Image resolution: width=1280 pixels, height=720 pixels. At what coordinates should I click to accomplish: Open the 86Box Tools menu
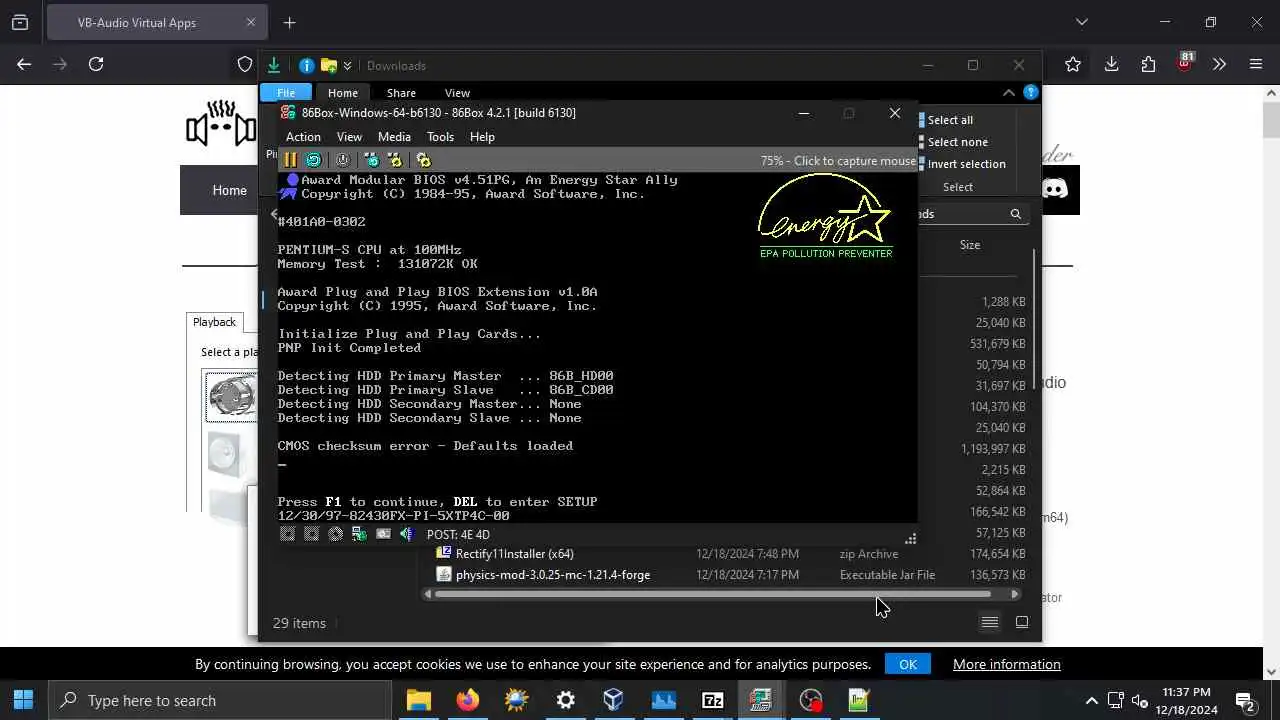click(440, 137)
